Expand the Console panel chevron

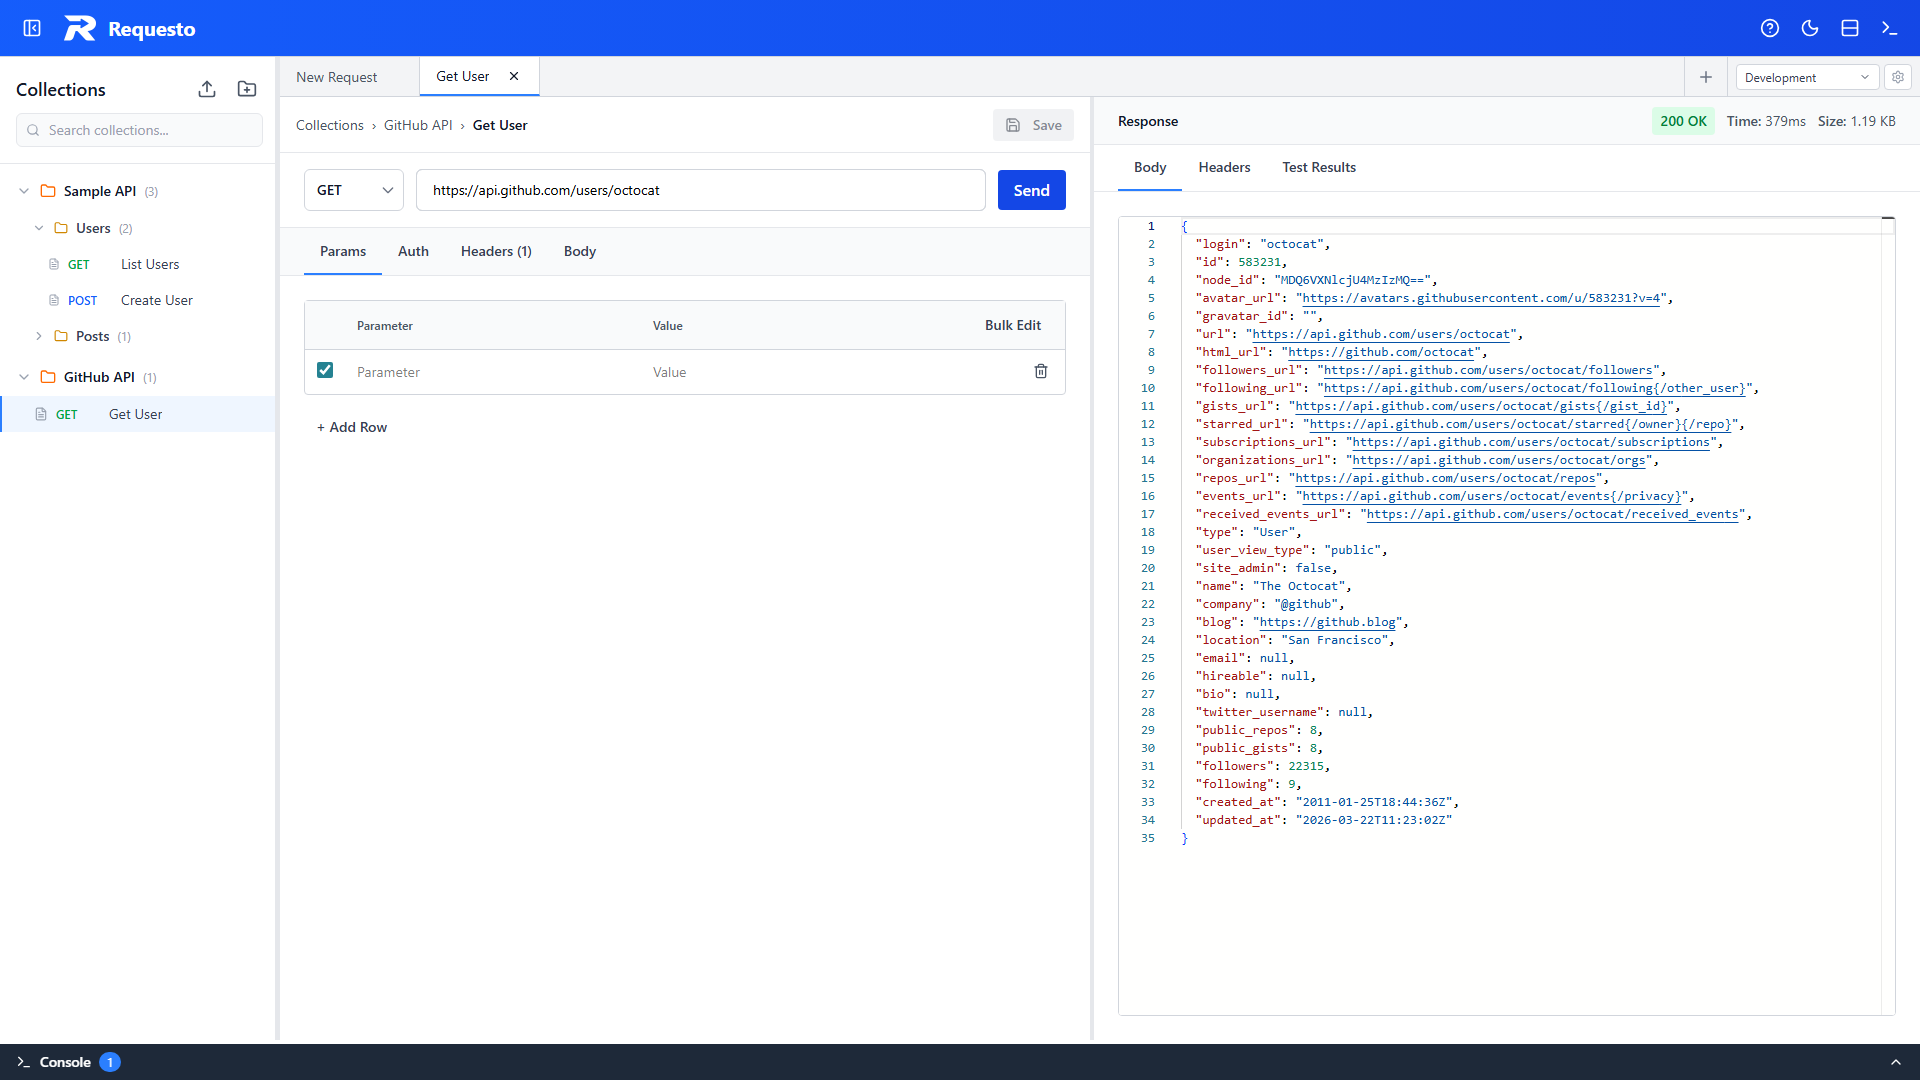(1895, 1062)
